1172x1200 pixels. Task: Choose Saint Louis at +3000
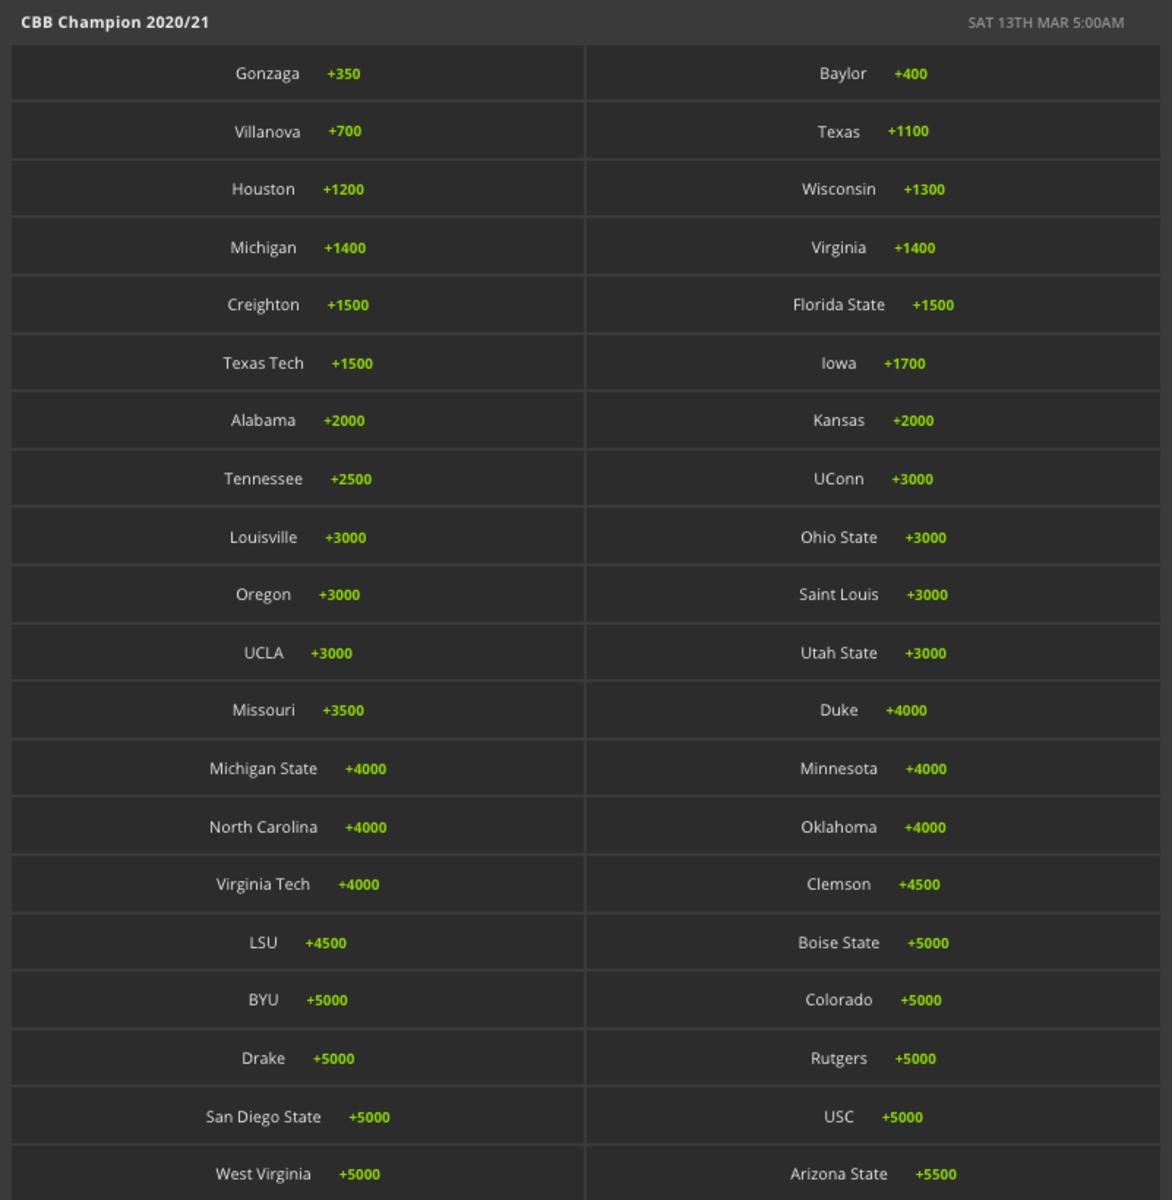click(x=873, y=595)
